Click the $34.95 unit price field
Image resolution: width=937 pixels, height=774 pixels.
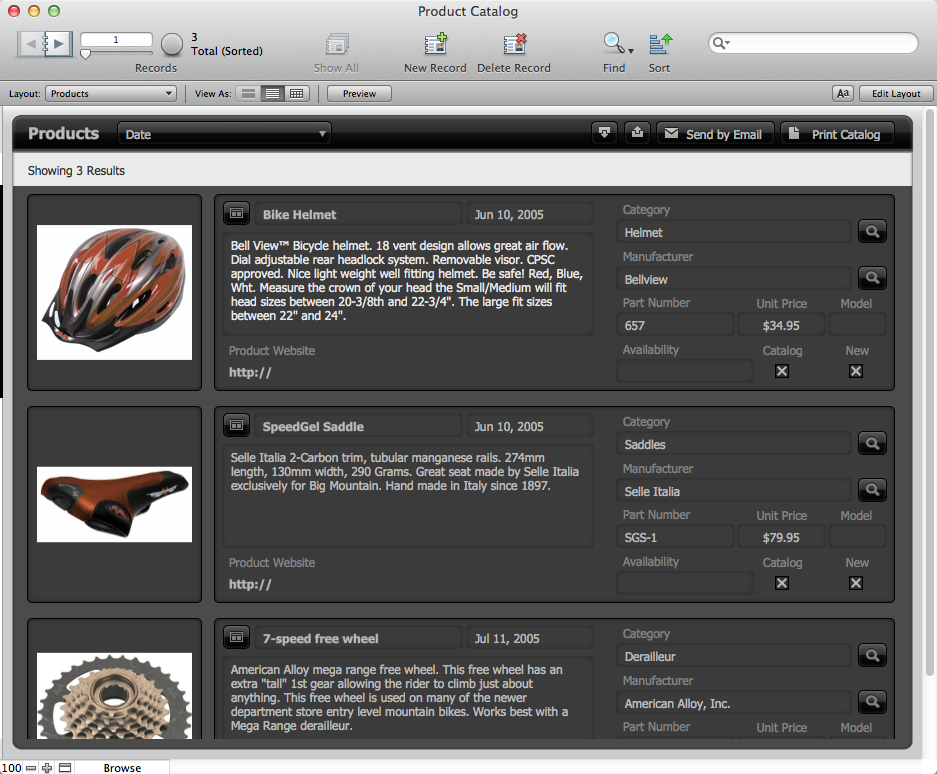781,325
